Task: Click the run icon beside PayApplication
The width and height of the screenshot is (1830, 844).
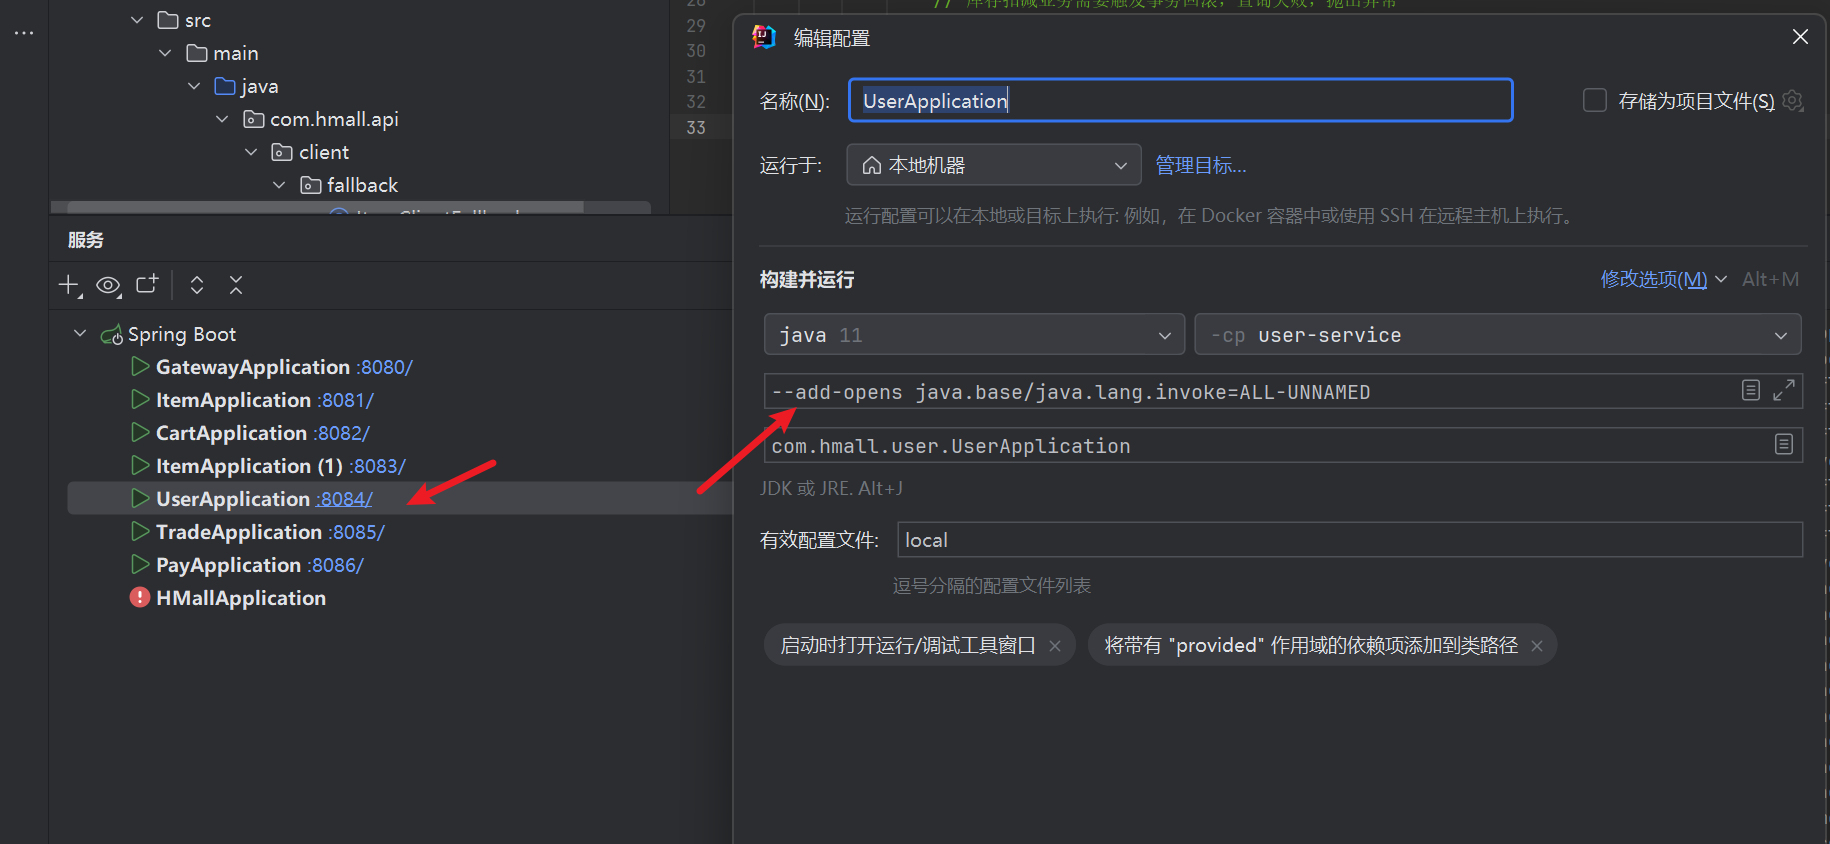Action: click(140, 564)
